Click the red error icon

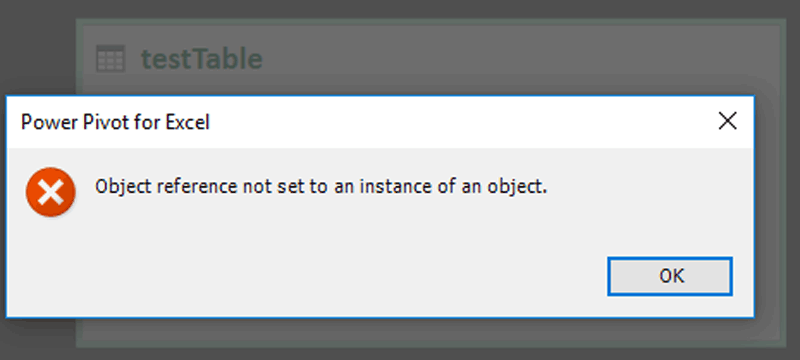[x=51, y=192]
